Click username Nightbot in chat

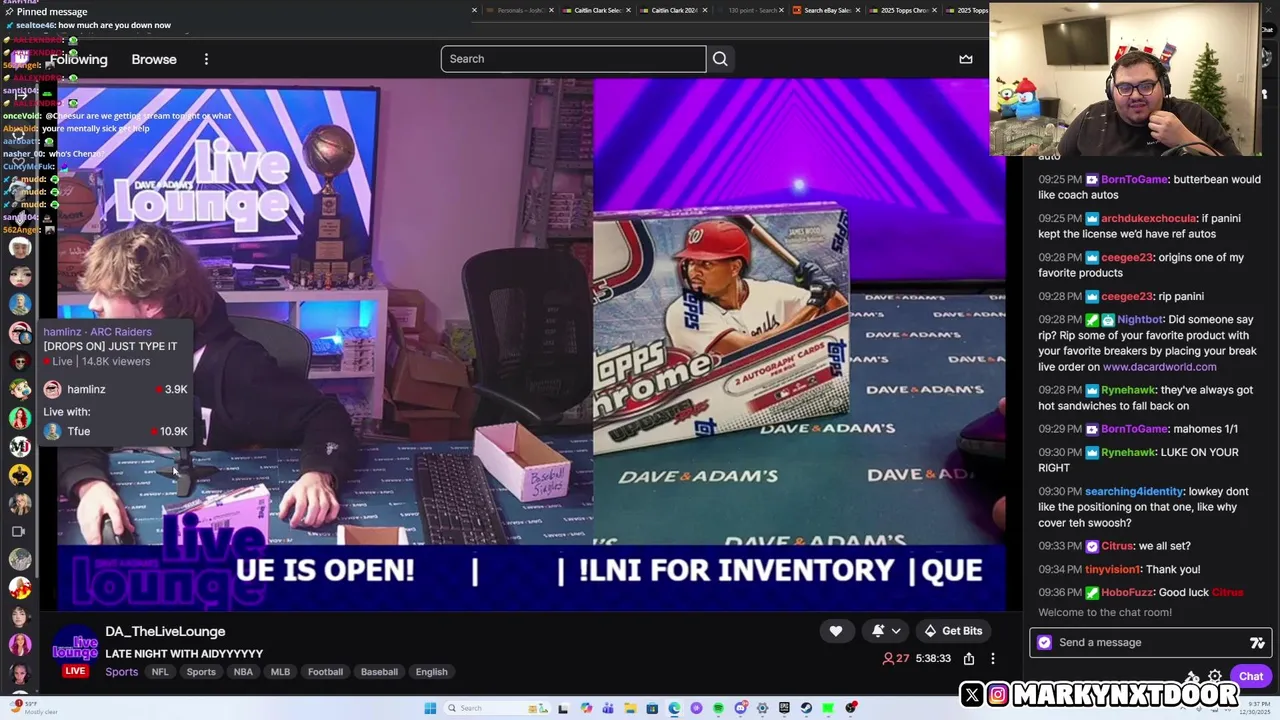click(x=1140, y=320)
